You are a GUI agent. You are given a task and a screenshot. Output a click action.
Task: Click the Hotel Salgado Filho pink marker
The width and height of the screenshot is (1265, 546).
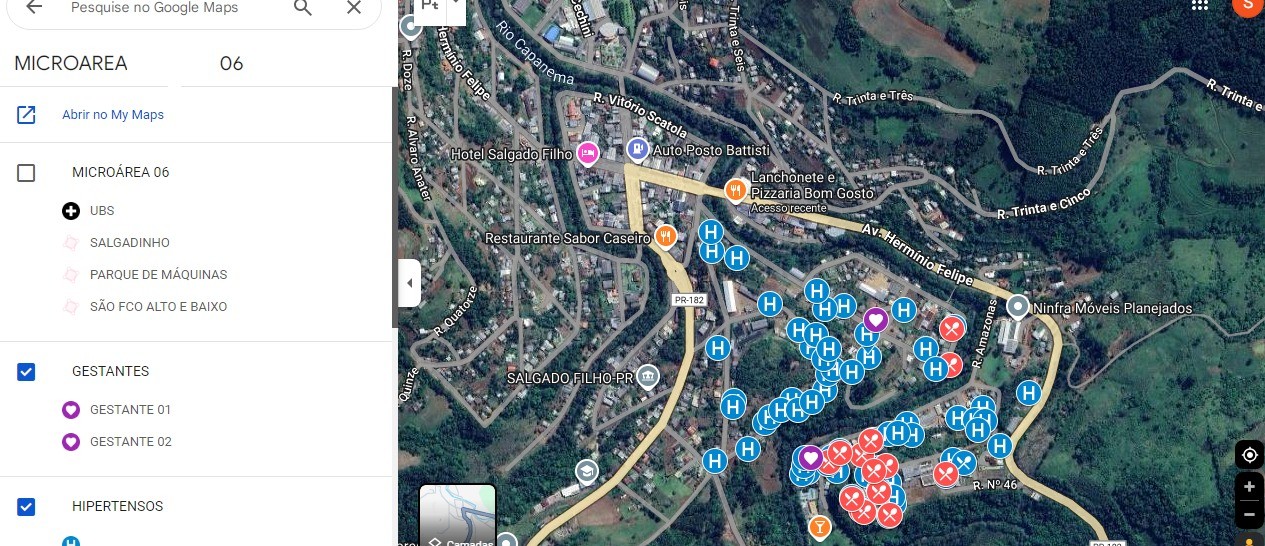pos(588,153)
